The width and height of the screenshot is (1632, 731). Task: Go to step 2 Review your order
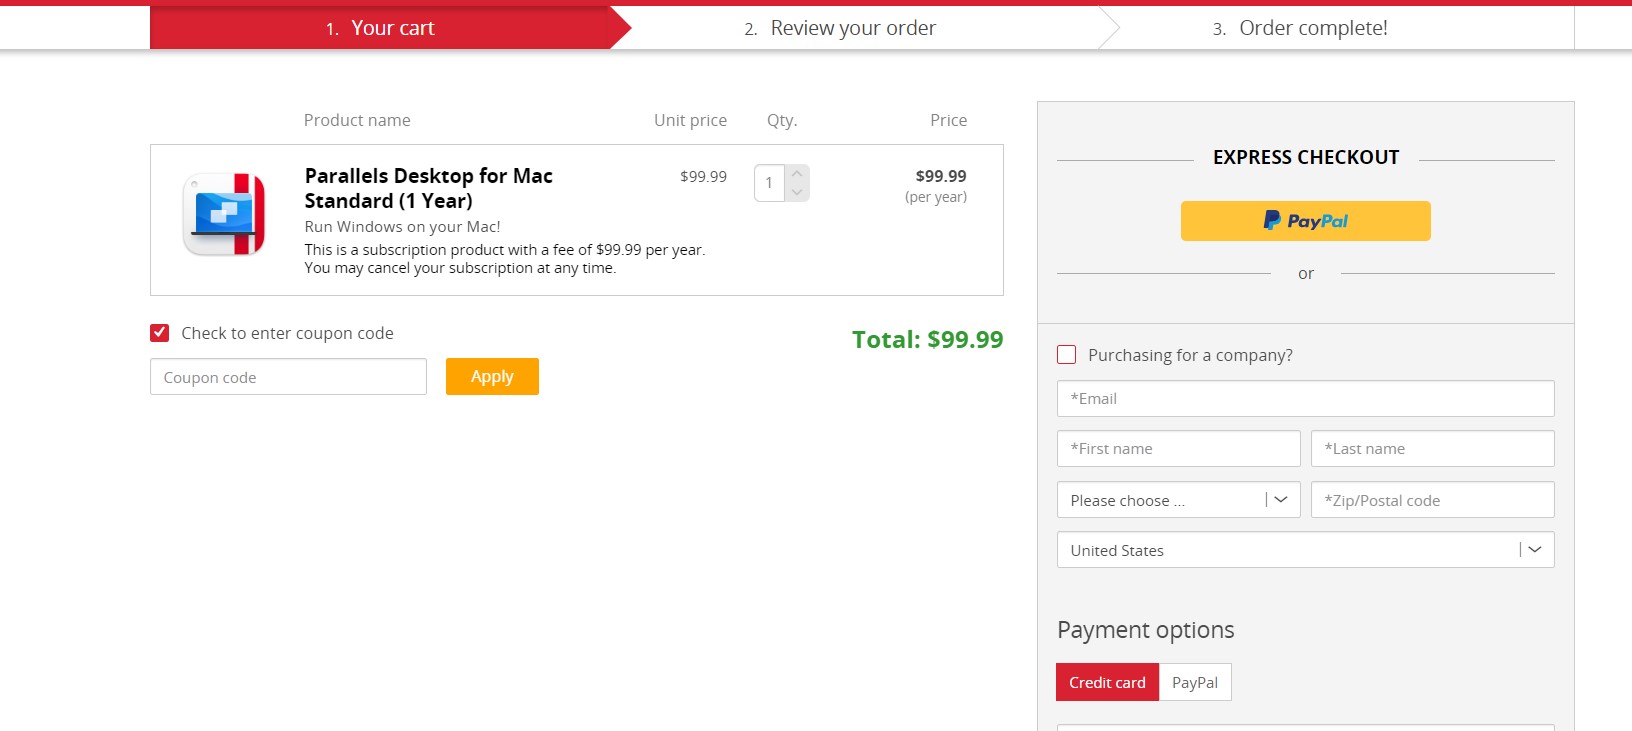click(x=840, y=28)
